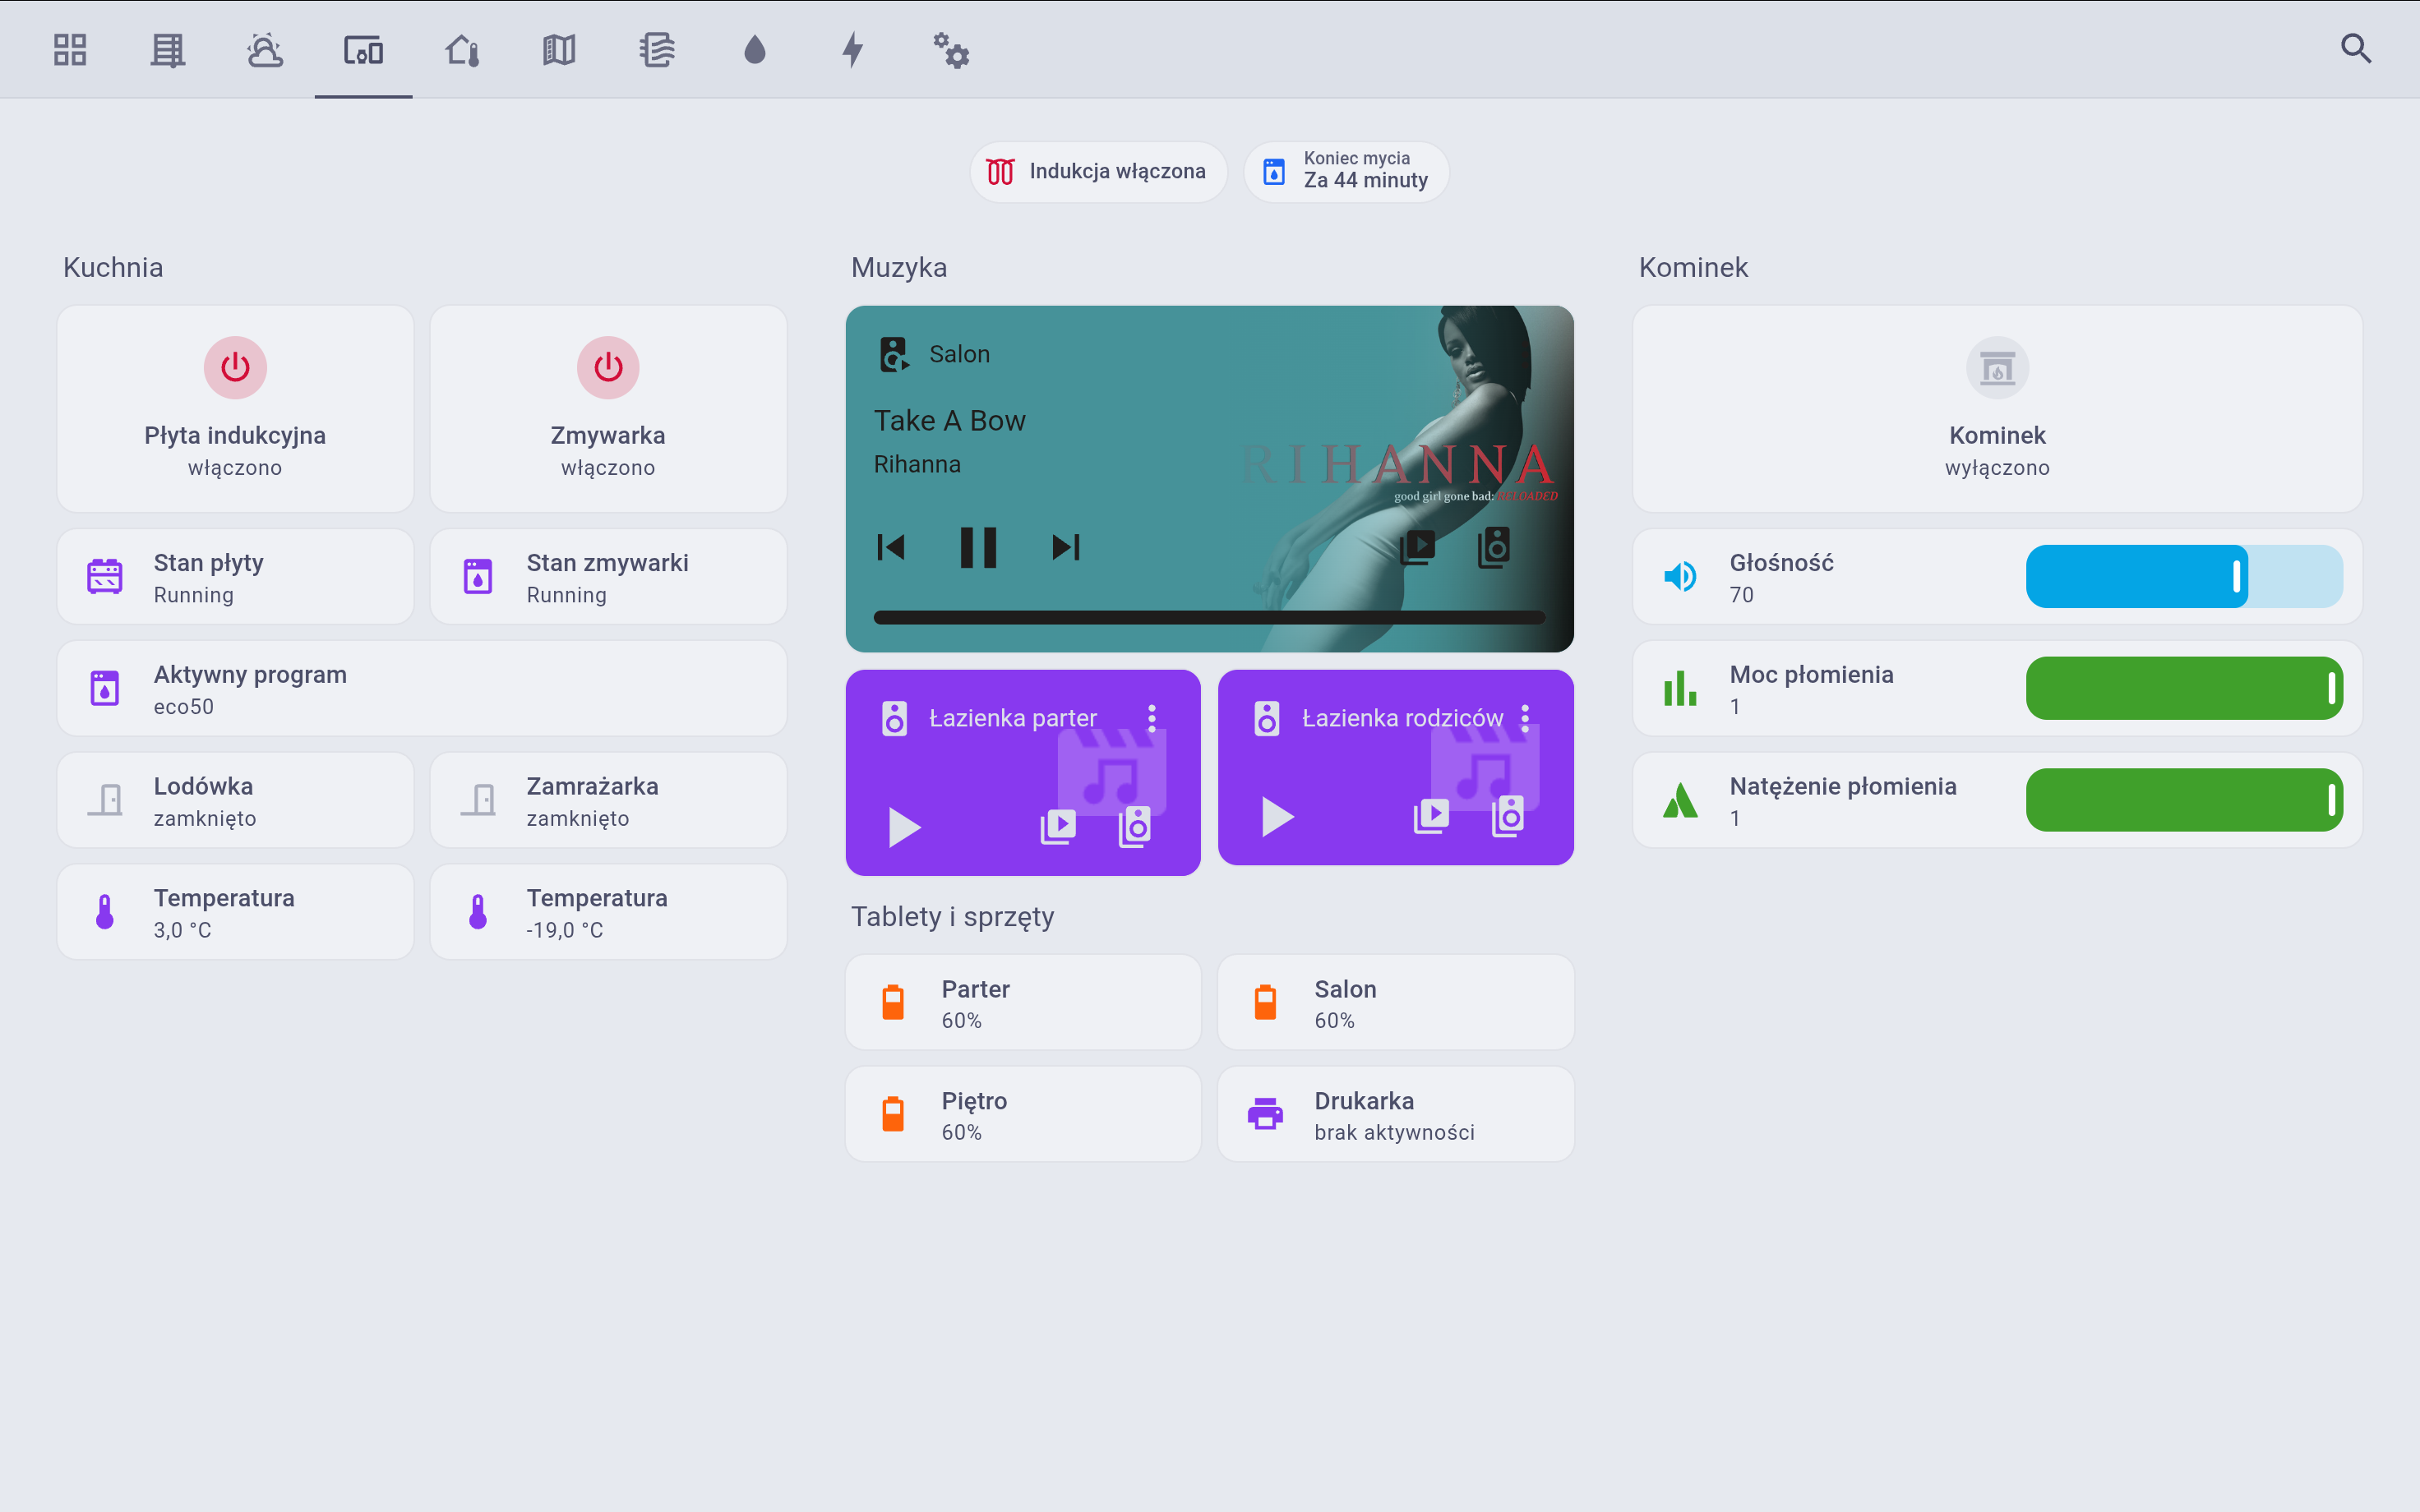2420x1512 pixels.
Task: Skip to previous track on Salon player
Action: tap(890, 547)
